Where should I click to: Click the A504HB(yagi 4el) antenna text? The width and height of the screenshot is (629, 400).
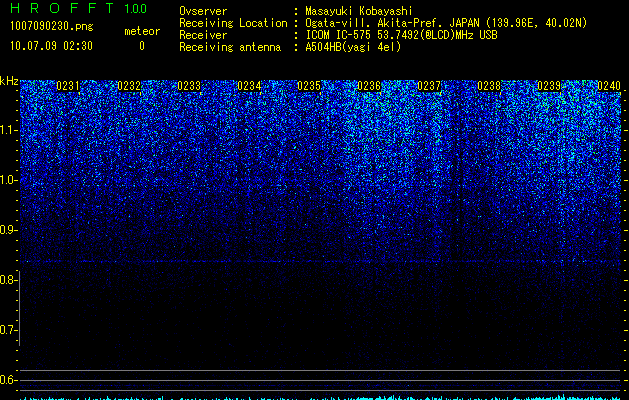coord(353,47)
